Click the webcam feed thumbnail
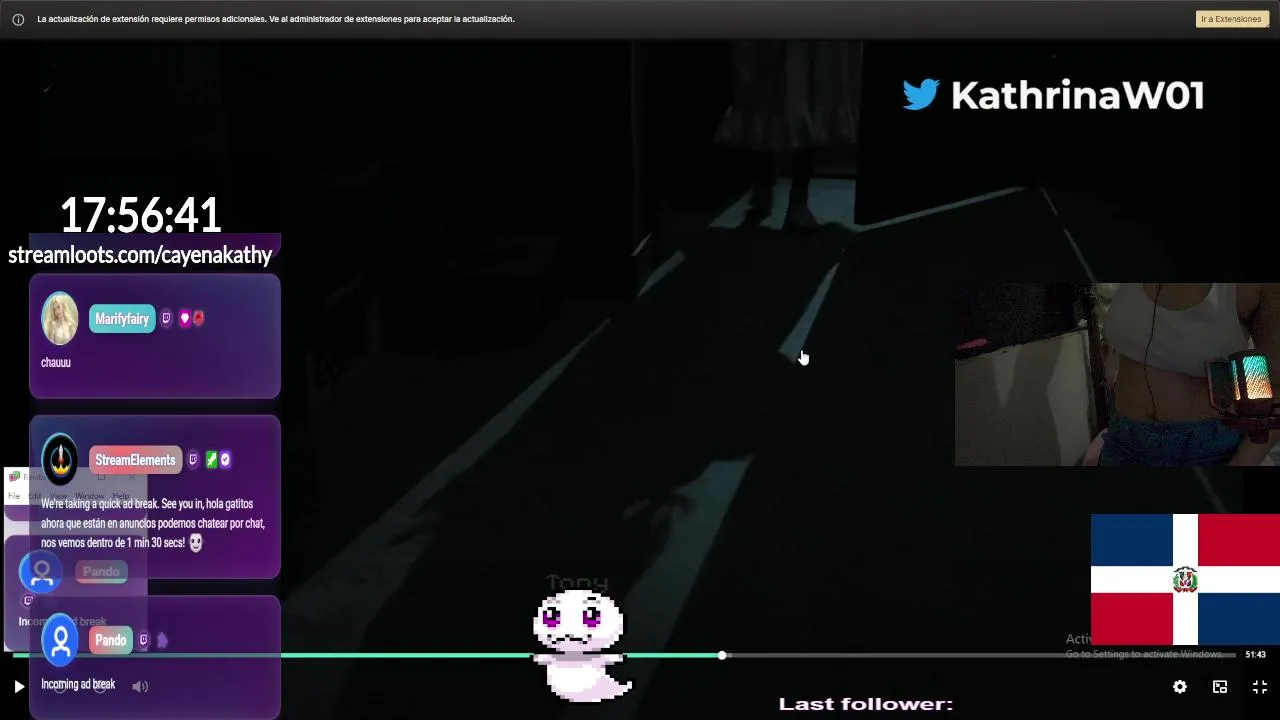 coord(1117,374)
